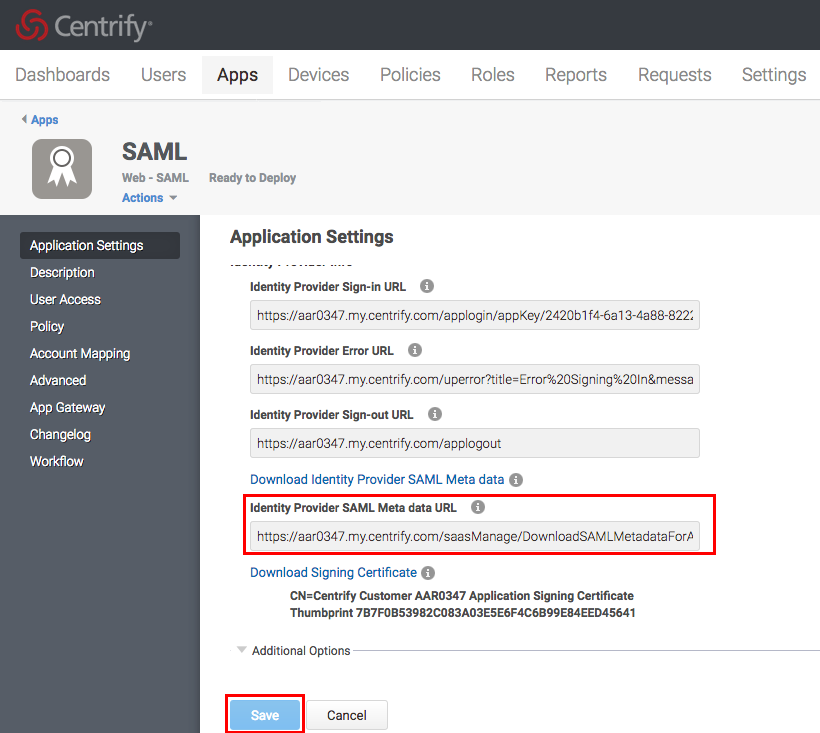
Task: Click info icon next to Identity Provider Sign-in URL
Action: coord(427,286)
